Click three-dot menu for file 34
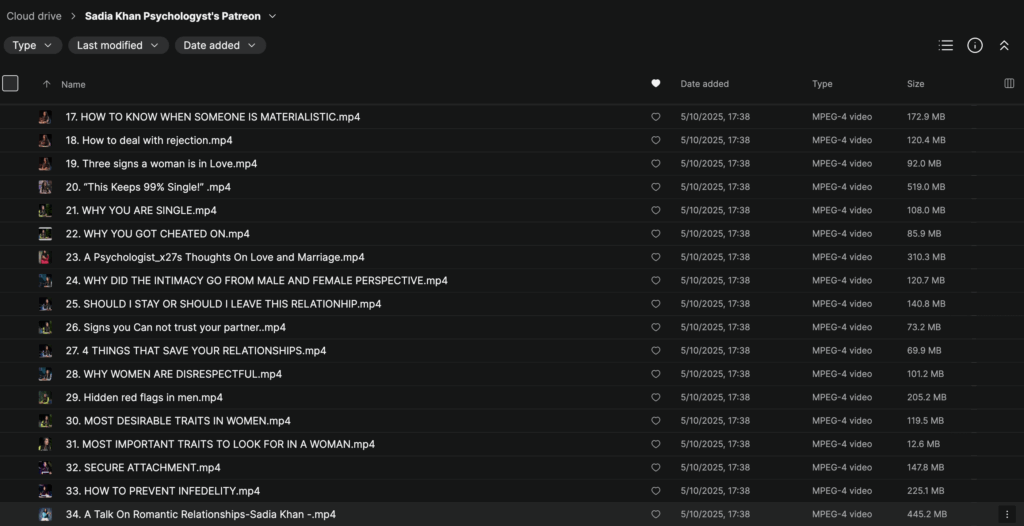This screenshot has height=526, width=1024. coord(1006,514)
